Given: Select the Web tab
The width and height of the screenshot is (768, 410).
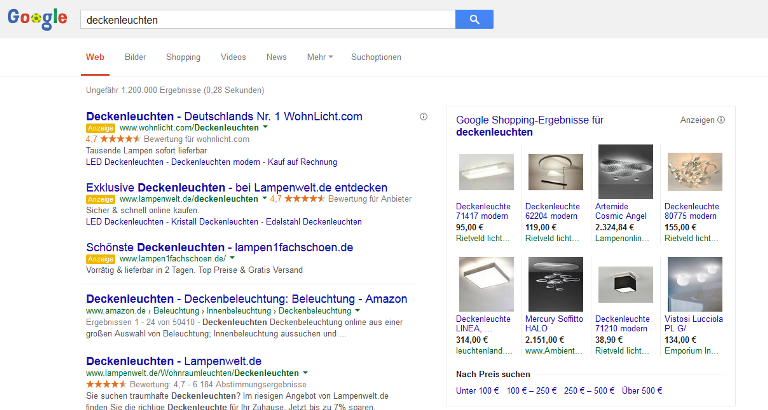Looking at the screenshot, I should tap(95, 57).
